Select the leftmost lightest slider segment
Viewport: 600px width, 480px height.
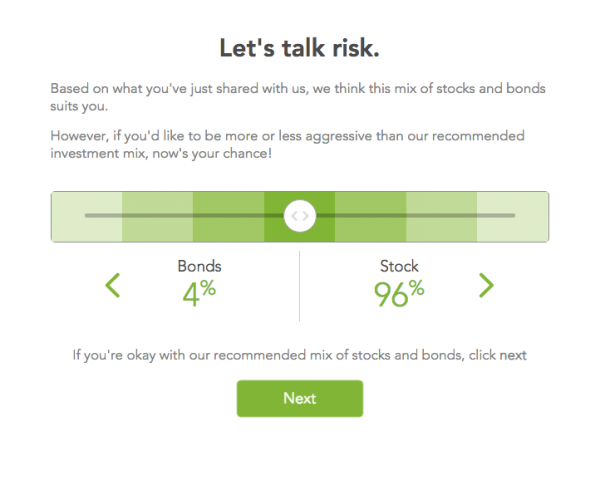(x=87, y=232)
